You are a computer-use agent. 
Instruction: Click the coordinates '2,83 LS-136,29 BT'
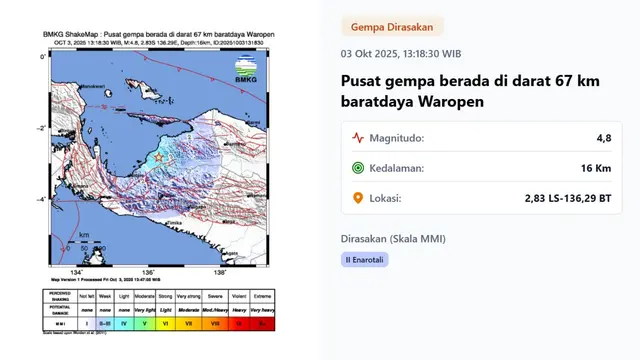[x=568, y=198]
